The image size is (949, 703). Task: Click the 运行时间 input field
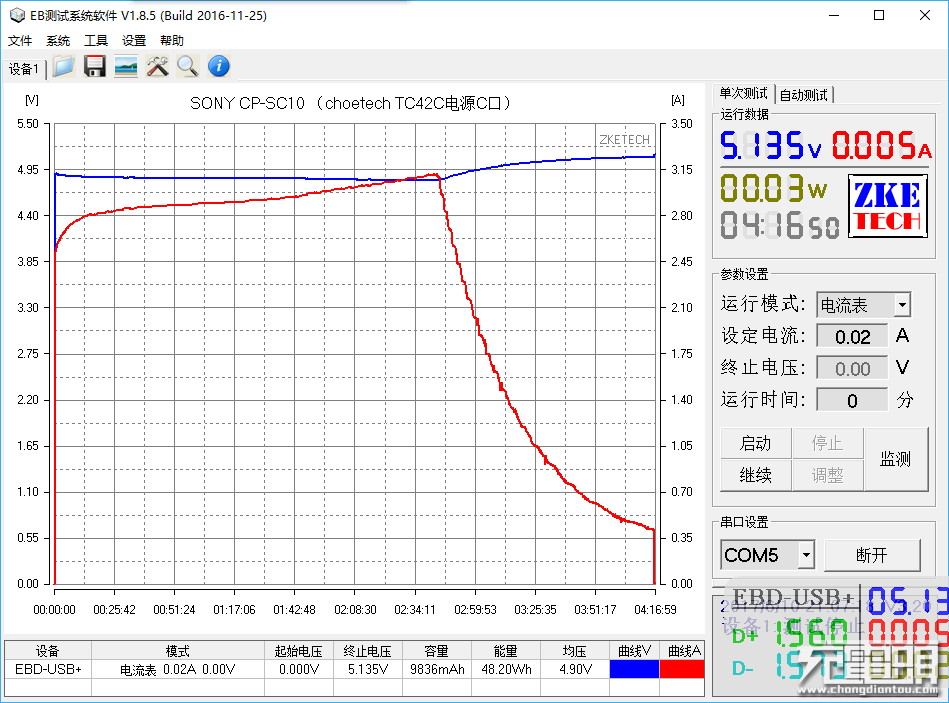852,401
